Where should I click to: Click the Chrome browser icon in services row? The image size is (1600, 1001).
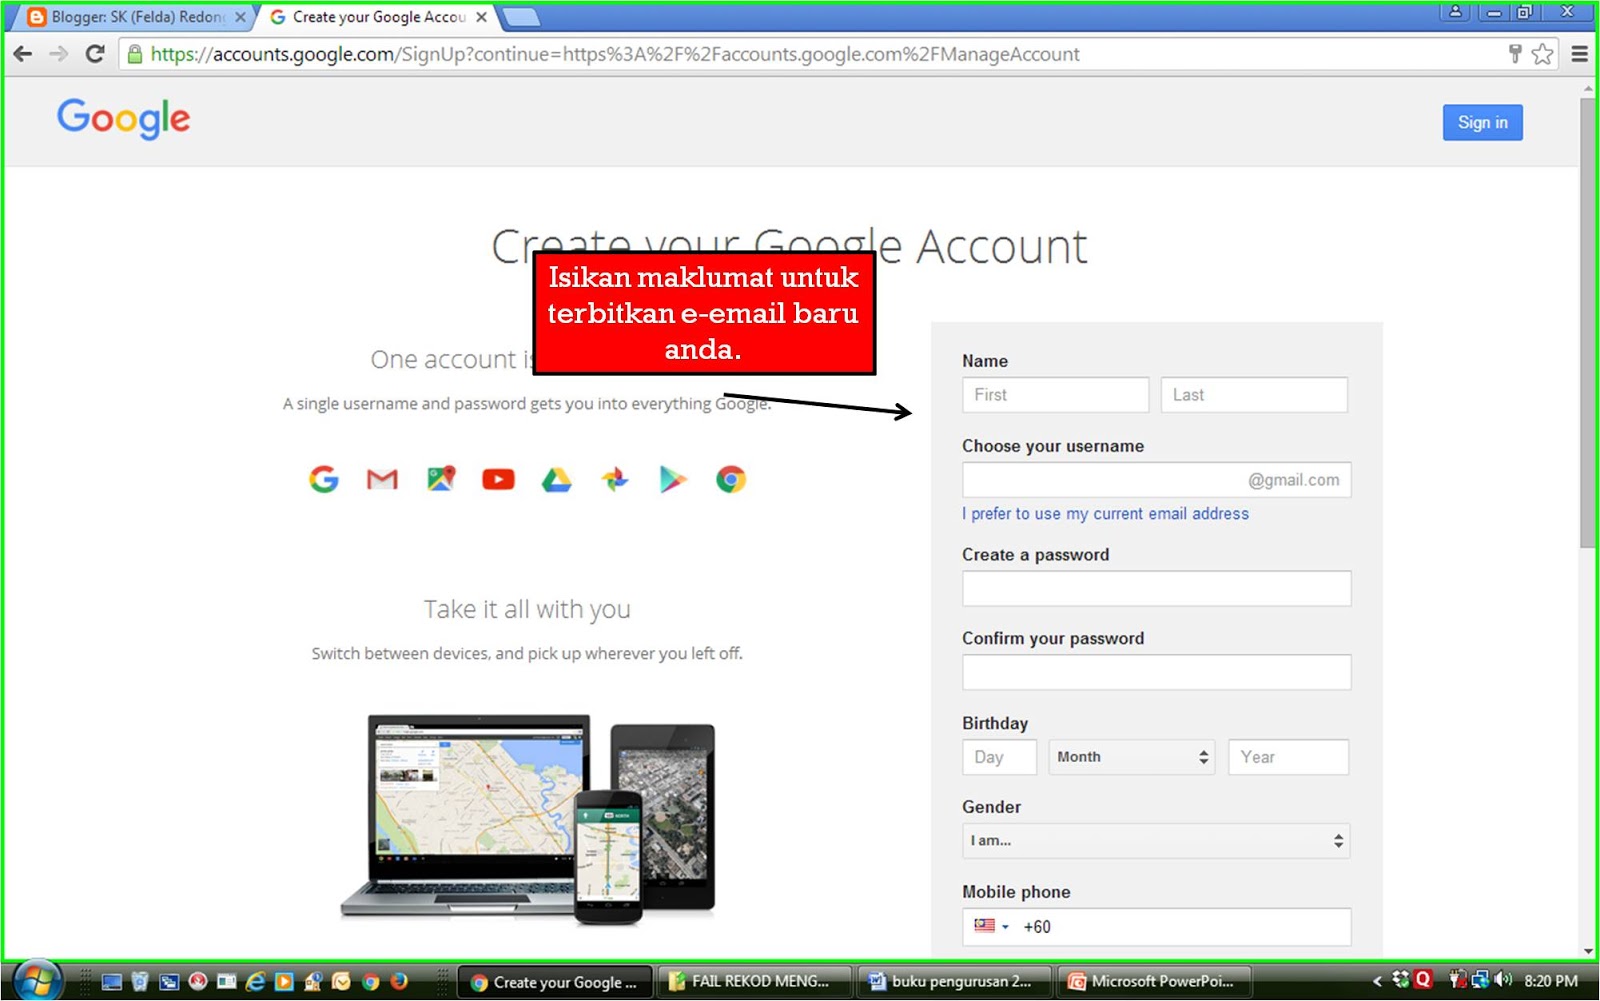tap(731, 480)
